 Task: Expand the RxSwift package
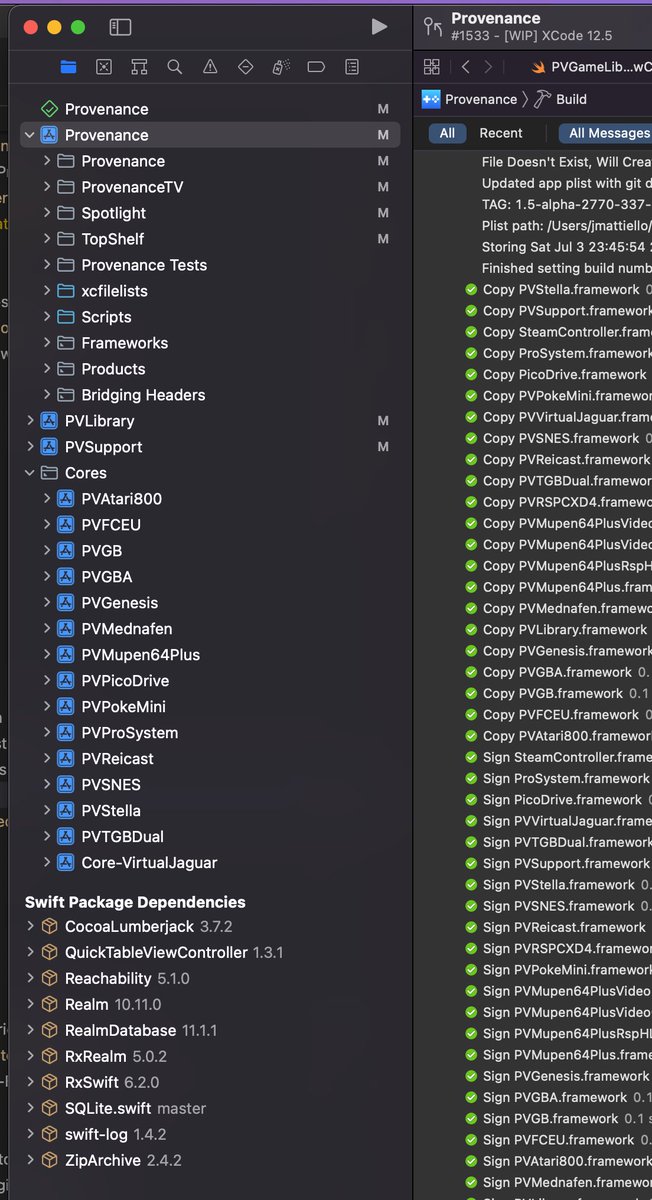(30, 1083)
